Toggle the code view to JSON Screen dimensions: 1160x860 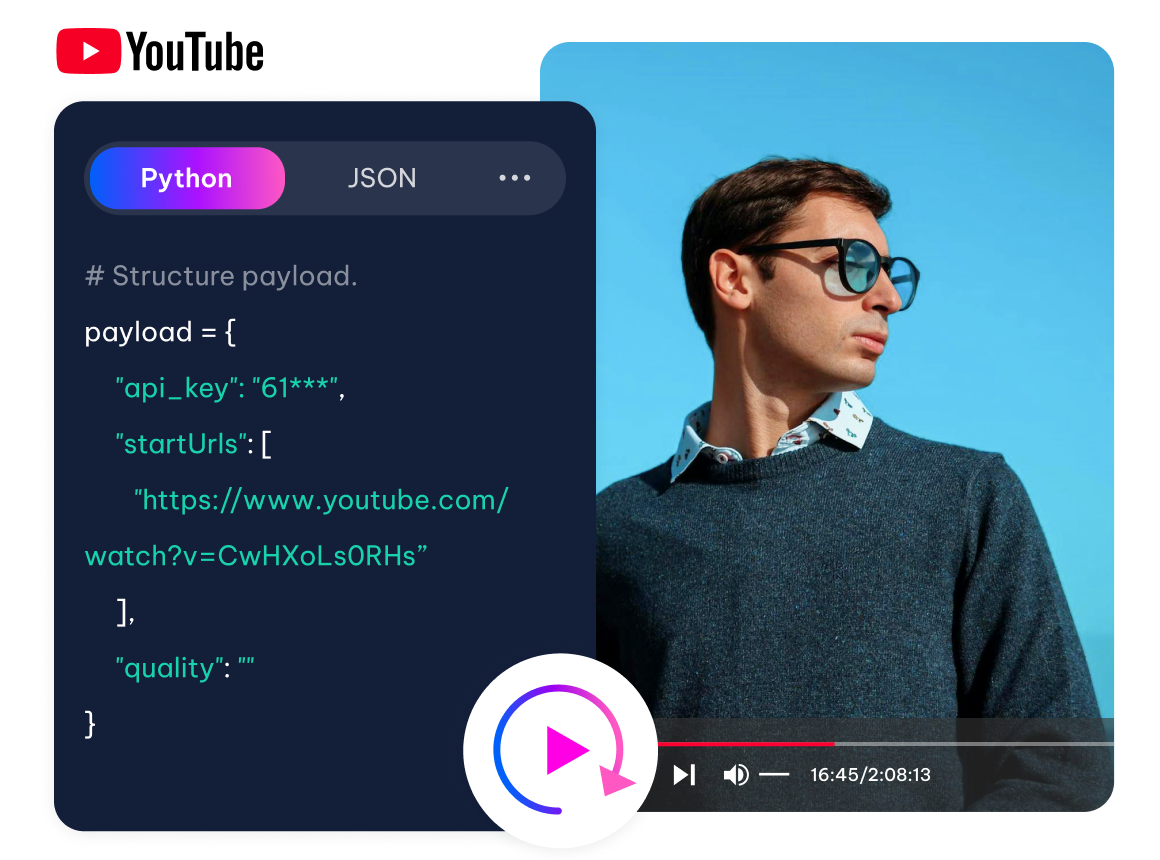[x=383, y=178]
